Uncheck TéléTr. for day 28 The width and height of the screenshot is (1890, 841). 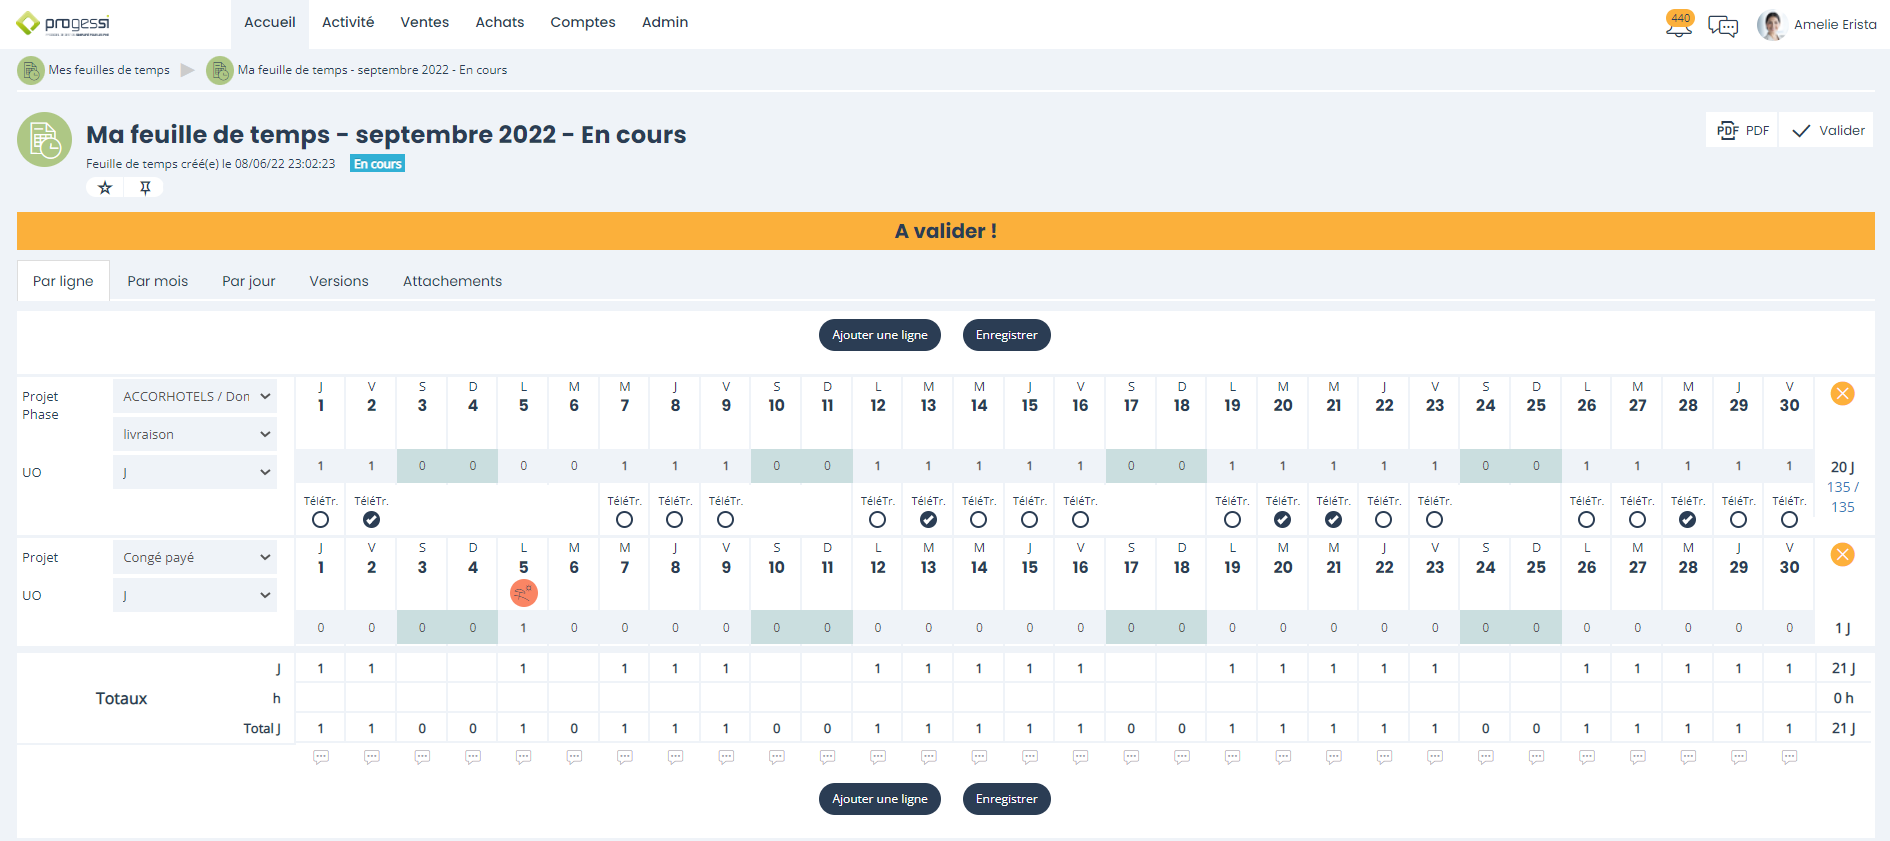[x=1688, y=520]
